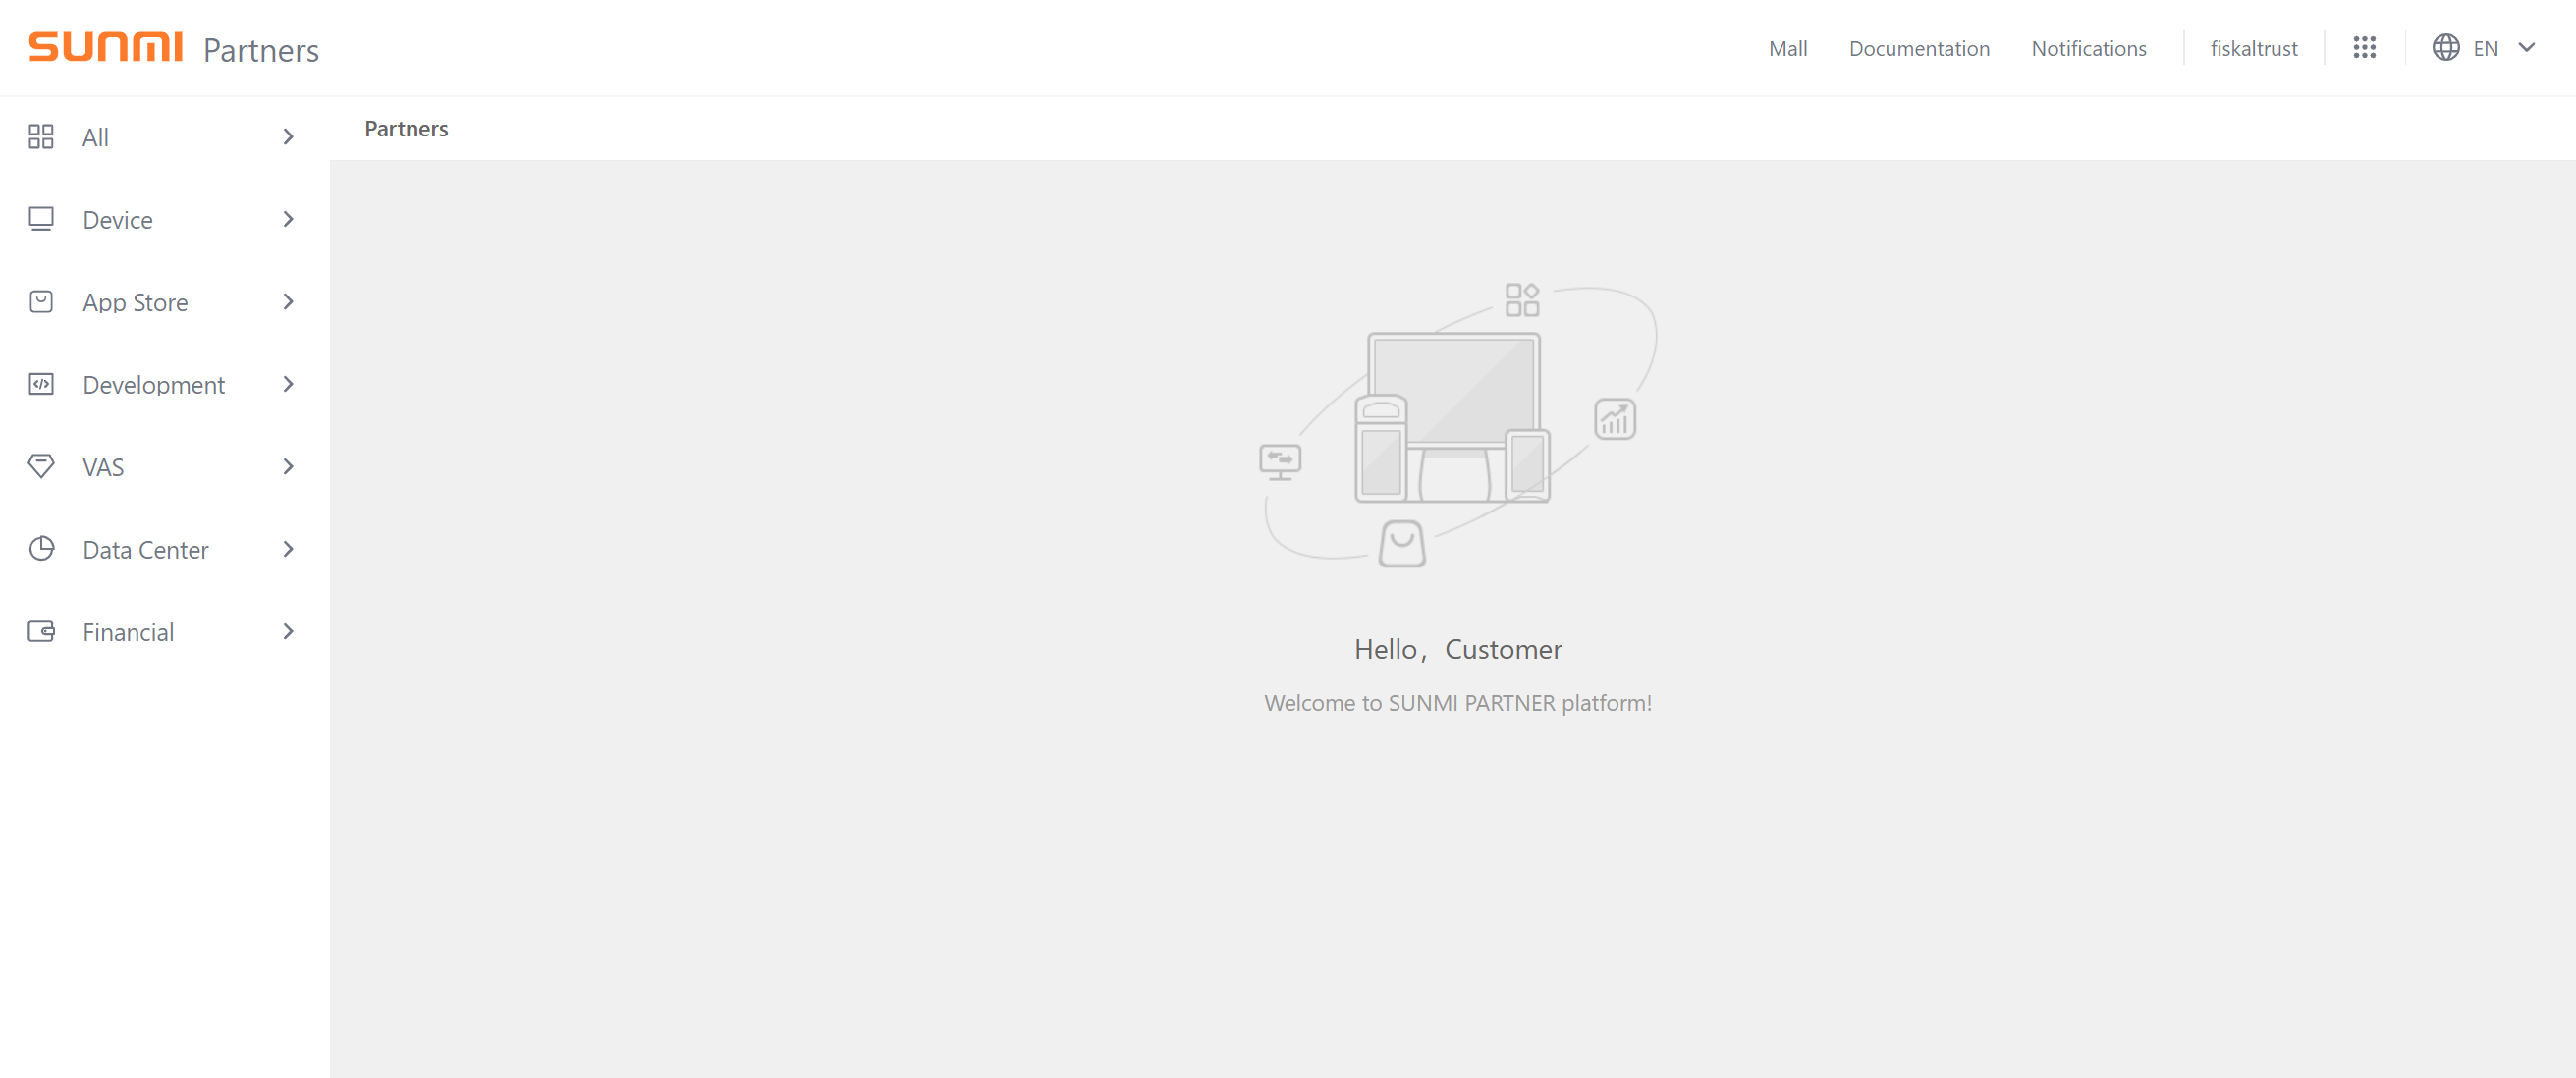Screen dimensions: 2576x1078
Task: Expand the VAS sidebar section
Action: pos(288,466)
